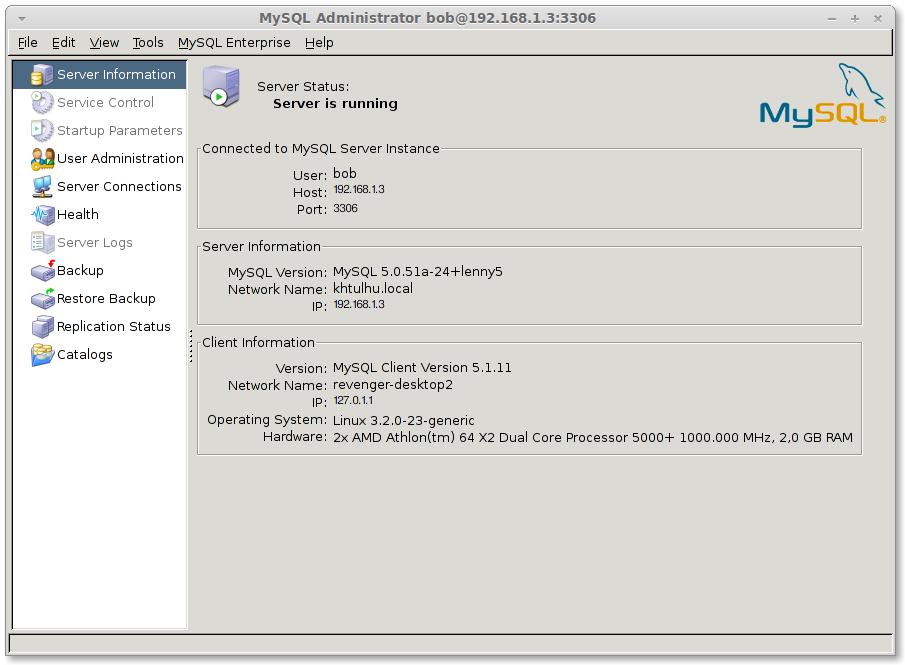Image resolution: width=905 pixels, height=665 pixels.
Task: Open the Help menu
Action: pos(319,43)
